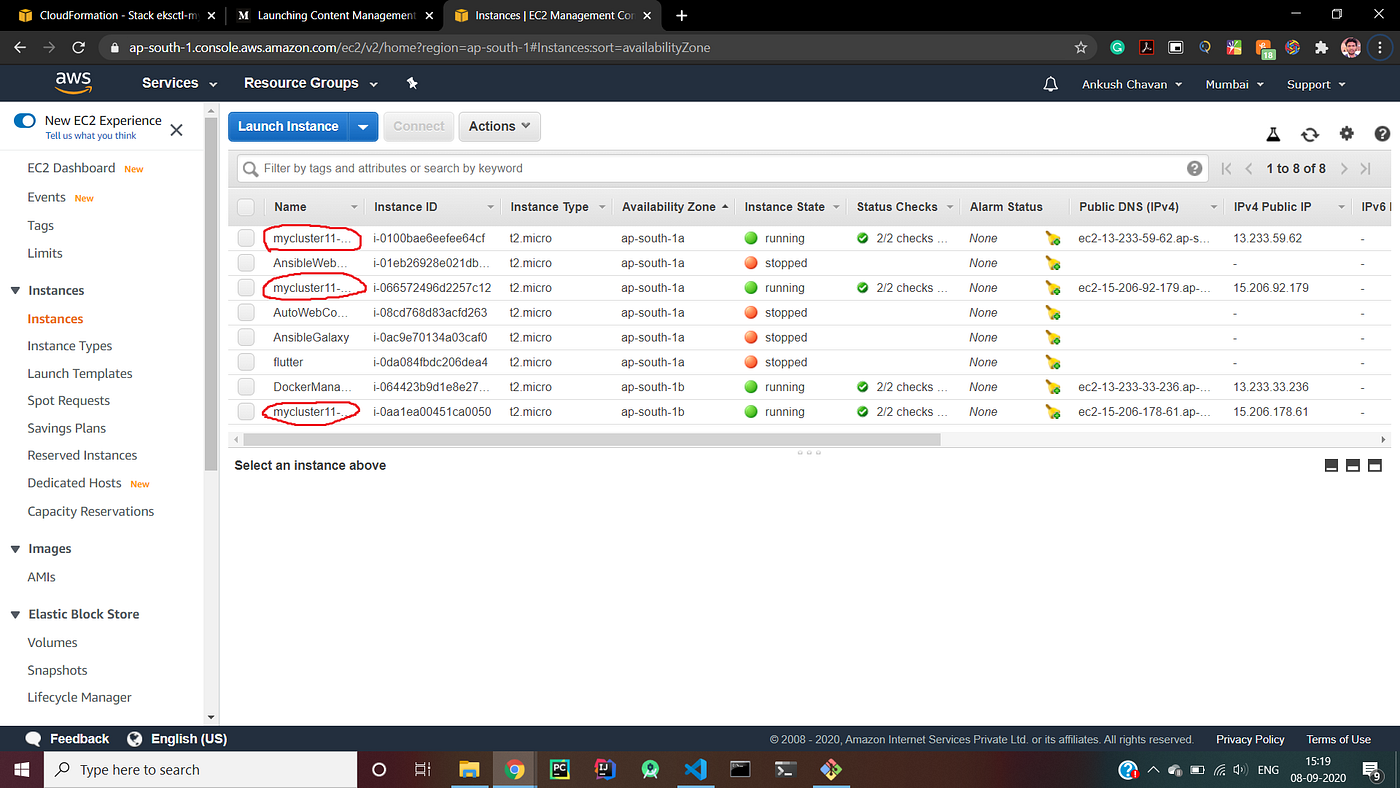The height and width of the screenshot is (788, 1400).
Task: Switch to Launching Content Management tab
Action: (x=335, y=16)
